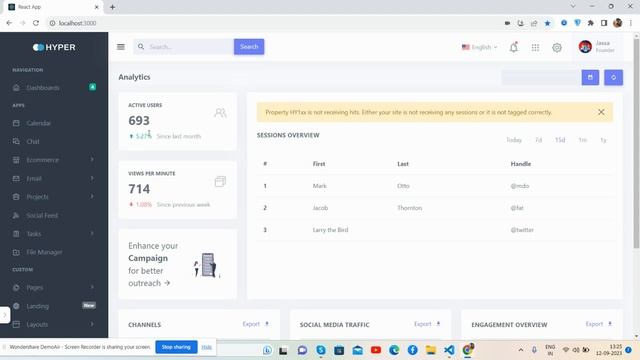Select the 1y sessions filter

pos(603,140)
